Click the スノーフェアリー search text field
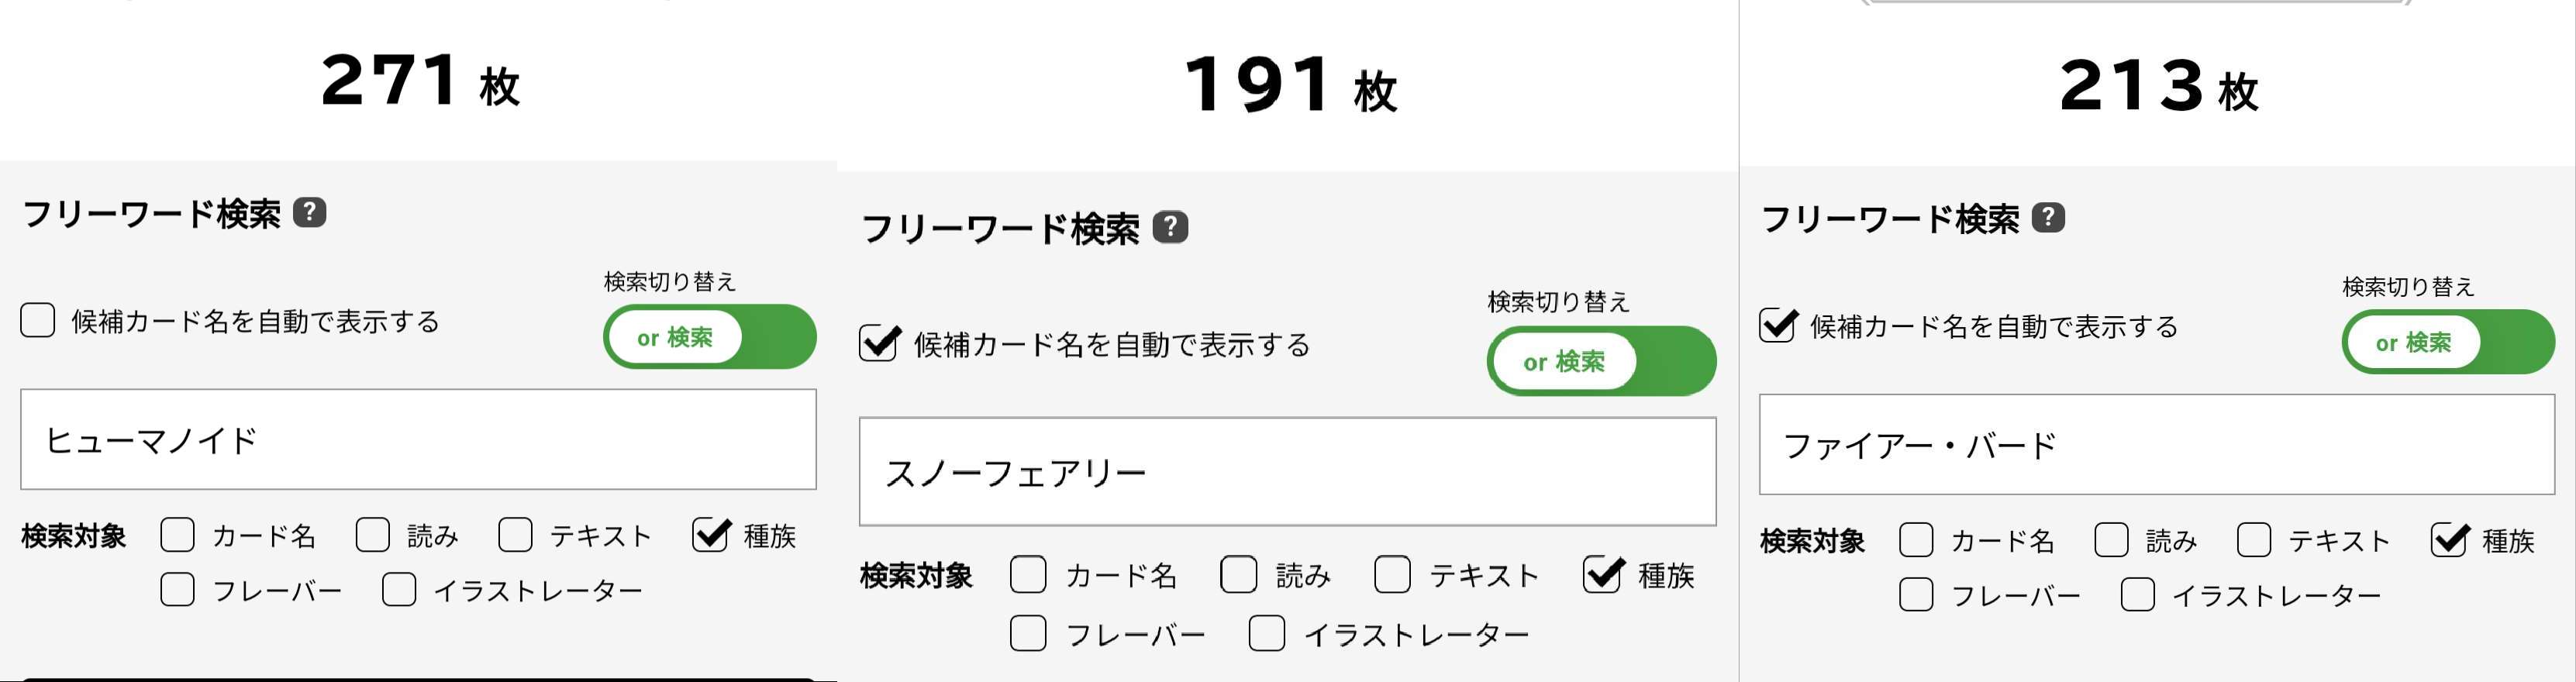The width and height of the screenshot is (2576, 682). [x=1287, y=472]
